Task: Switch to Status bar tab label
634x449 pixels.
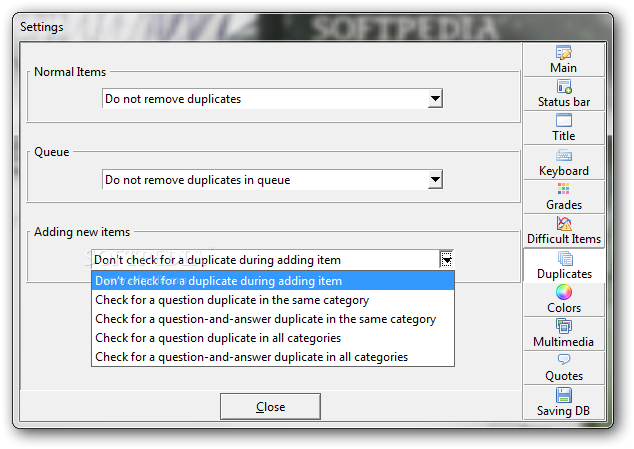Action: [564, 102]
